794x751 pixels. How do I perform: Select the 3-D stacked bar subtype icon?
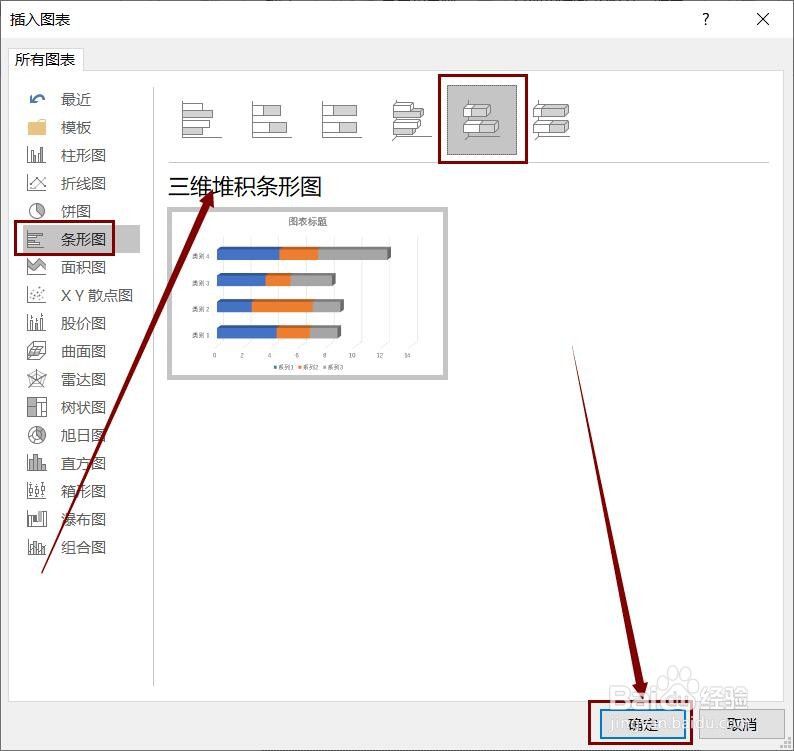pyautogui.click(x=482, y=120)
